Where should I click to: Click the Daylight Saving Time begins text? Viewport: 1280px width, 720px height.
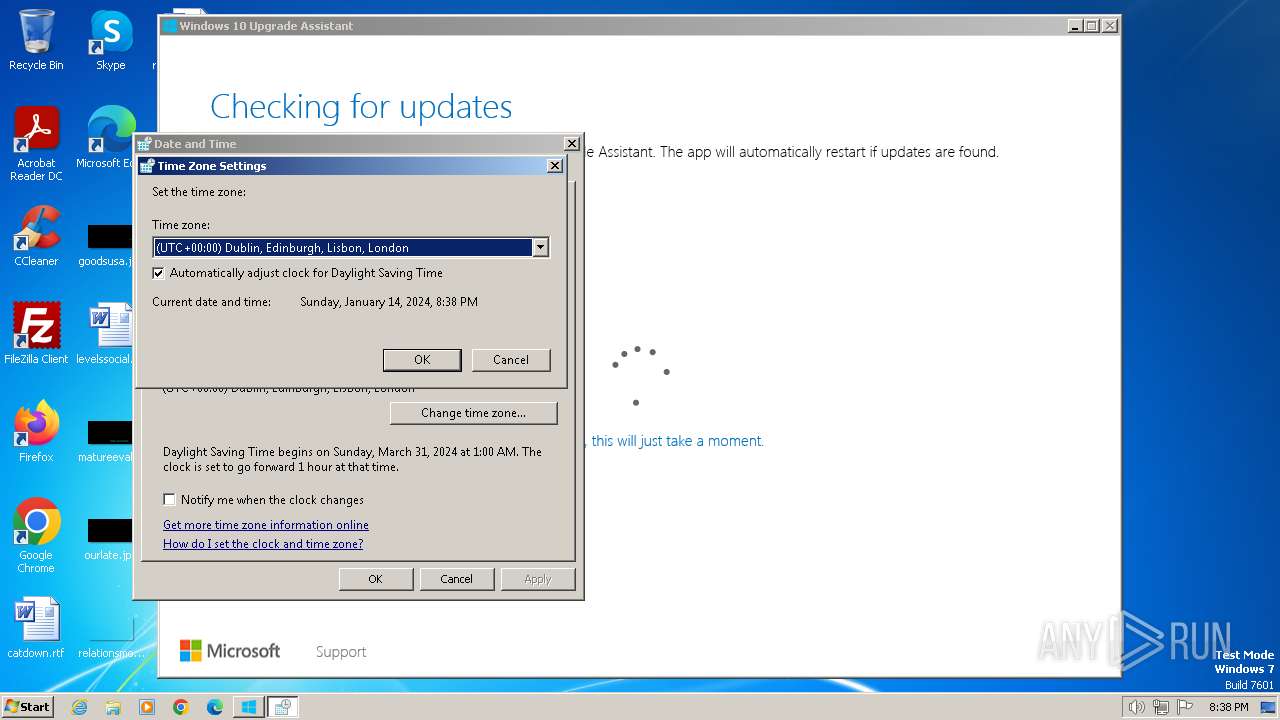352,459
